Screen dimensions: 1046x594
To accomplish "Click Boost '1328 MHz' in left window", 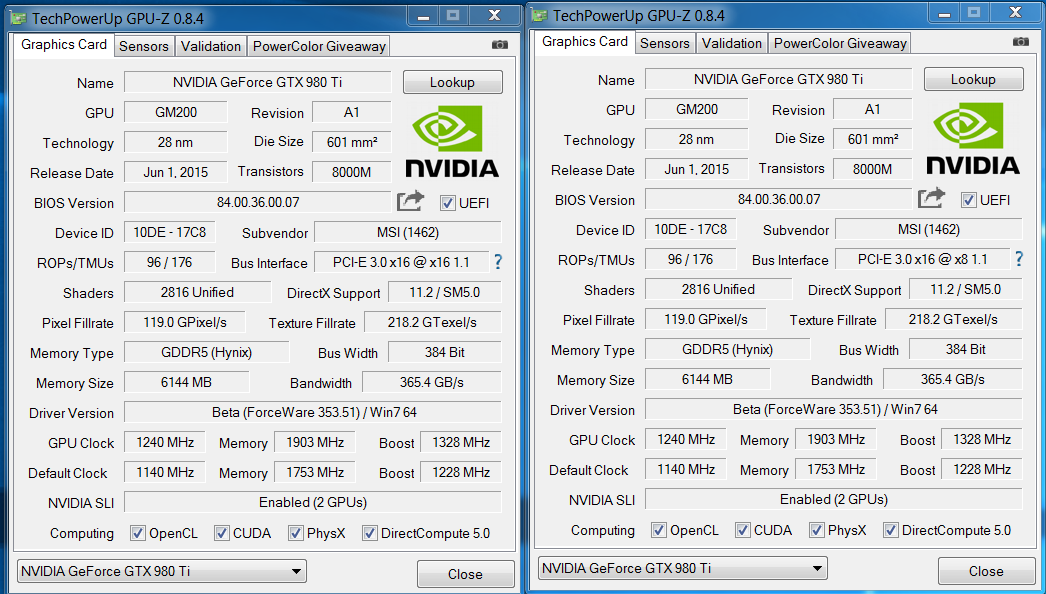I will coord(461,442).
